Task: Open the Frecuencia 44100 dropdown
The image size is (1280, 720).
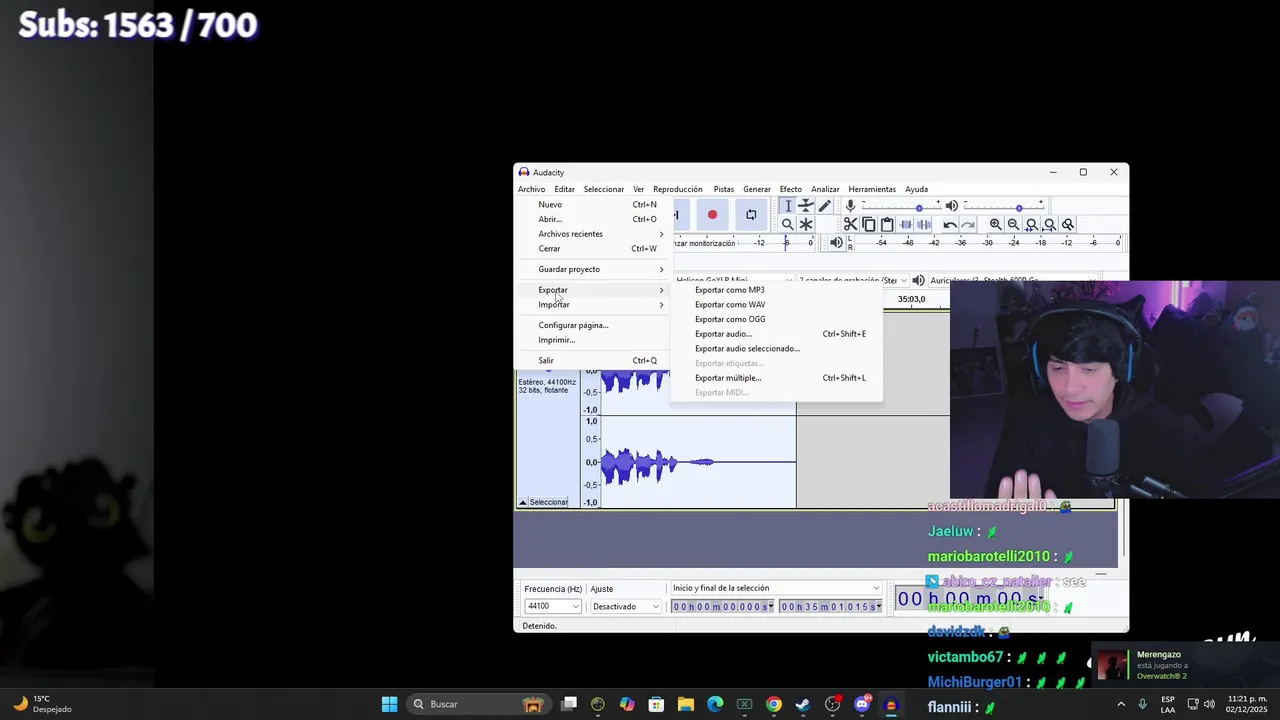Action: point(552,606)
